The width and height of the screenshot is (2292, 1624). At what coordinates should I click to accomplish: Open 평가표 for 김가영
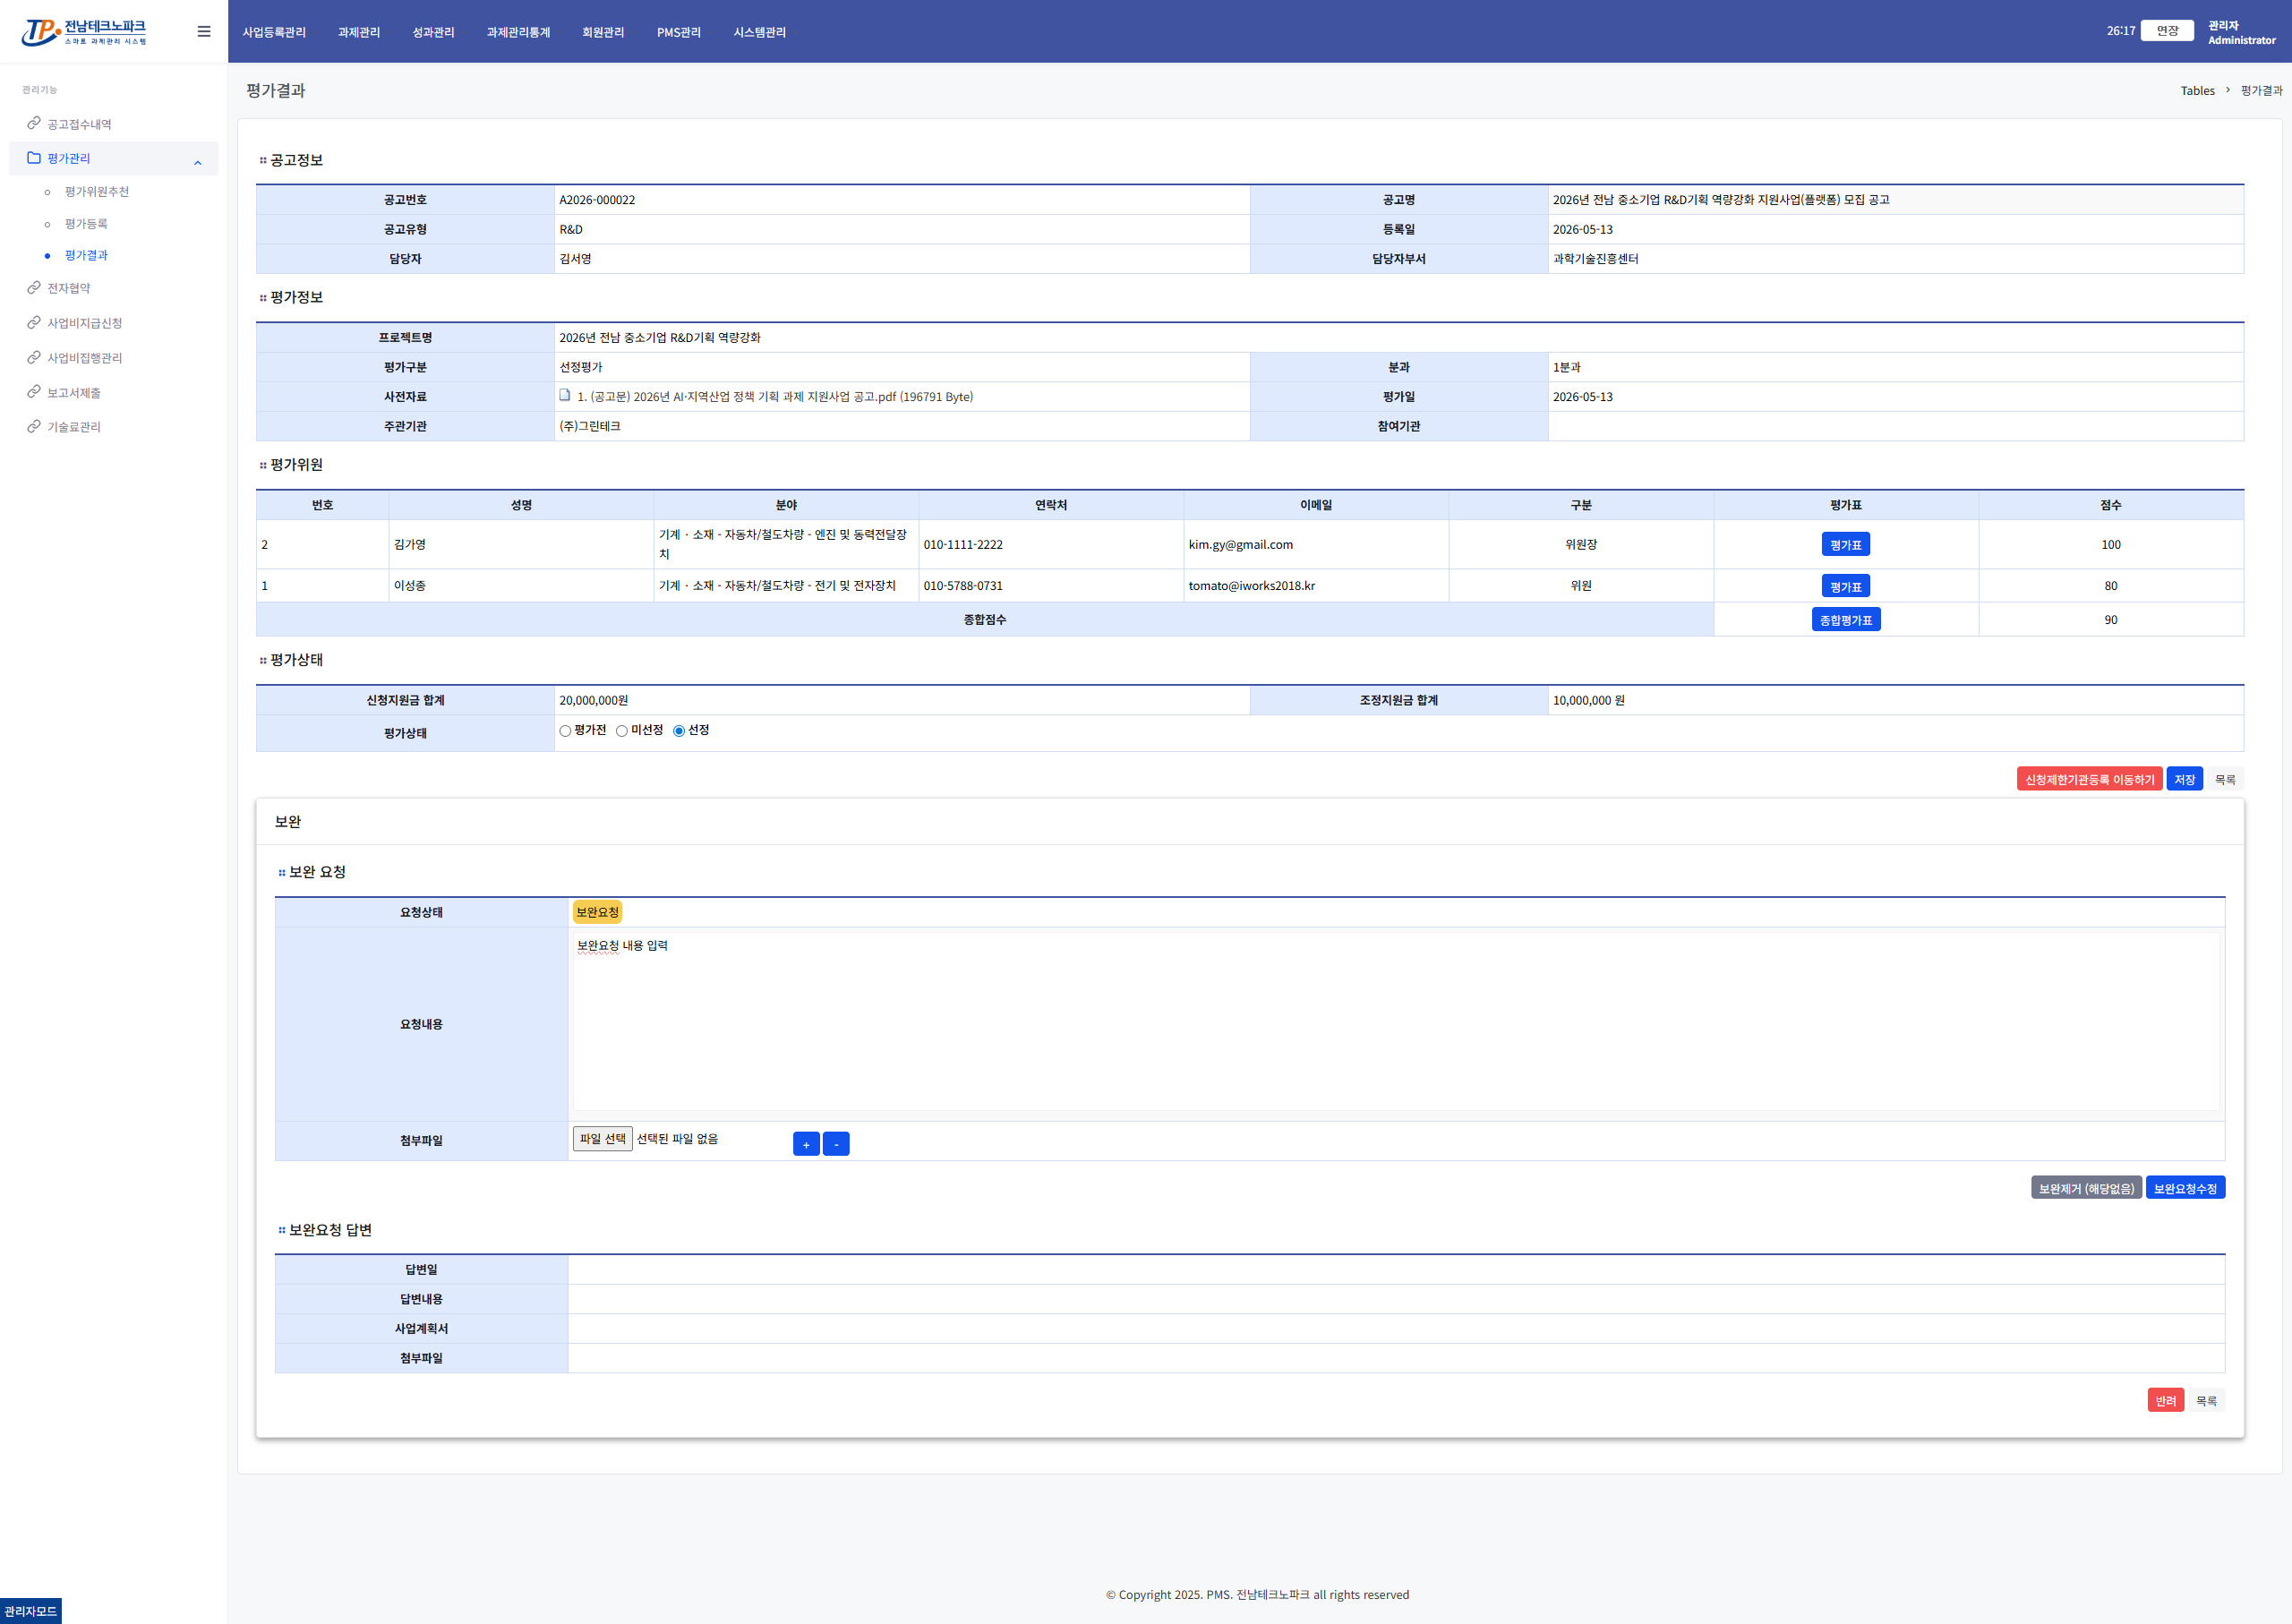coord(1845,545)
